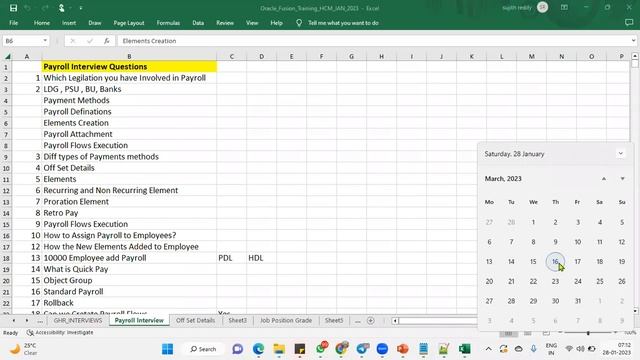Screen dimensions: 640x360
Task: Select cell 'Payroll Interview Questions'
Action: click(129, 67)
